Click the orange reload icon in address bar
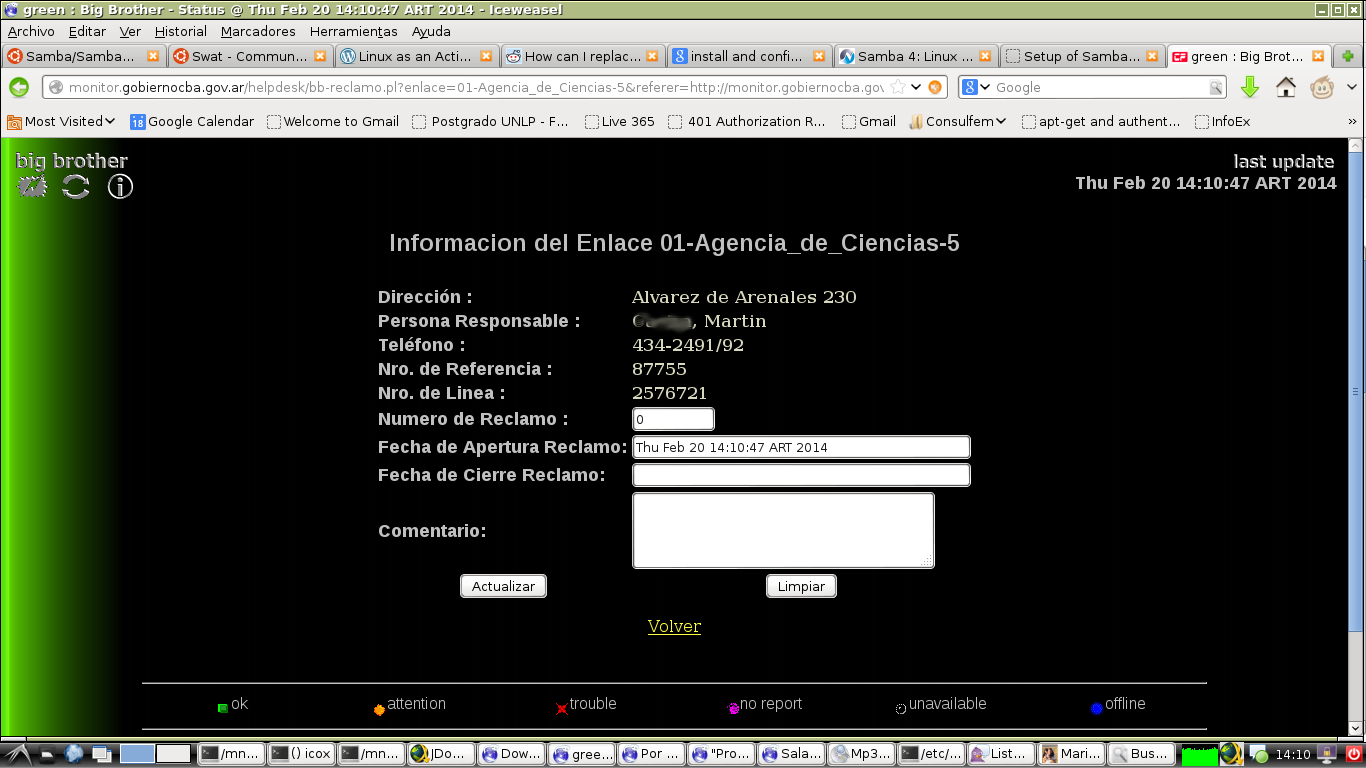Screen dimensions: 1366x768 click(x=935, y=87)
